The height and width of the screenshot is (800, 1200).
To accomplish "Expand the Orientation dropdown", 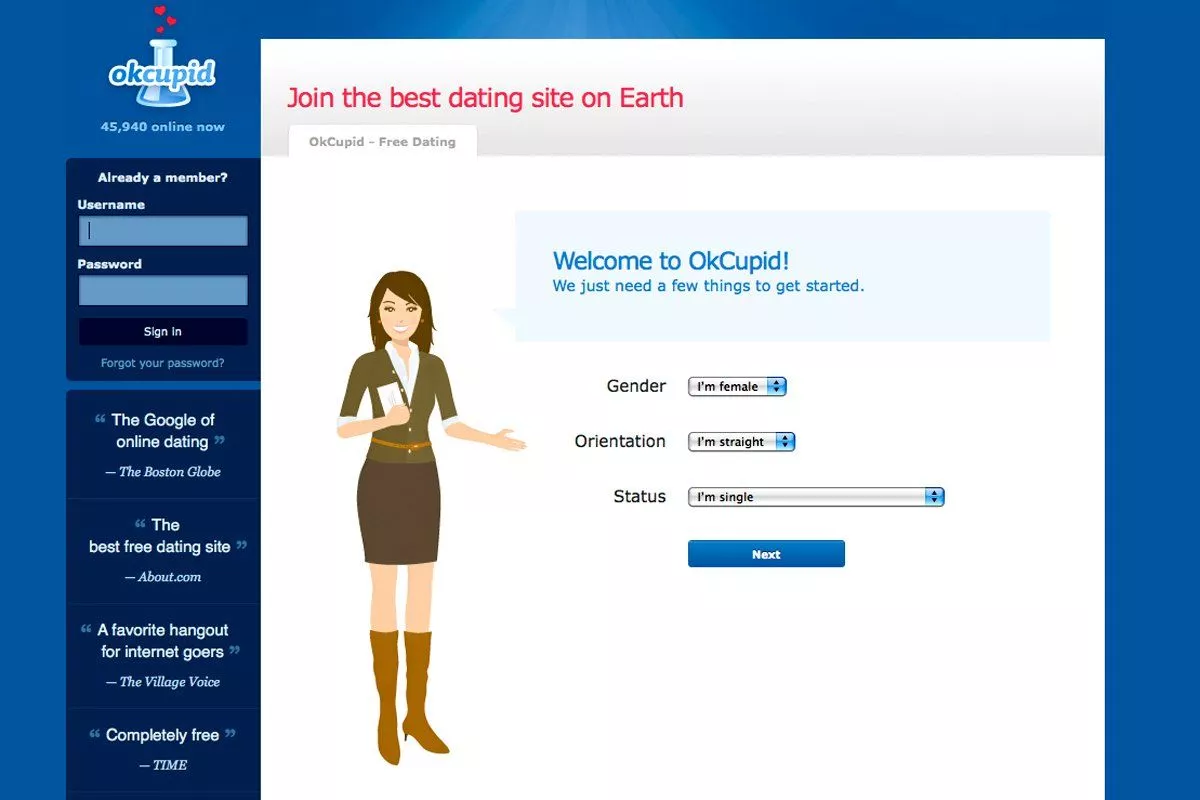I will [x=741, y=442].
